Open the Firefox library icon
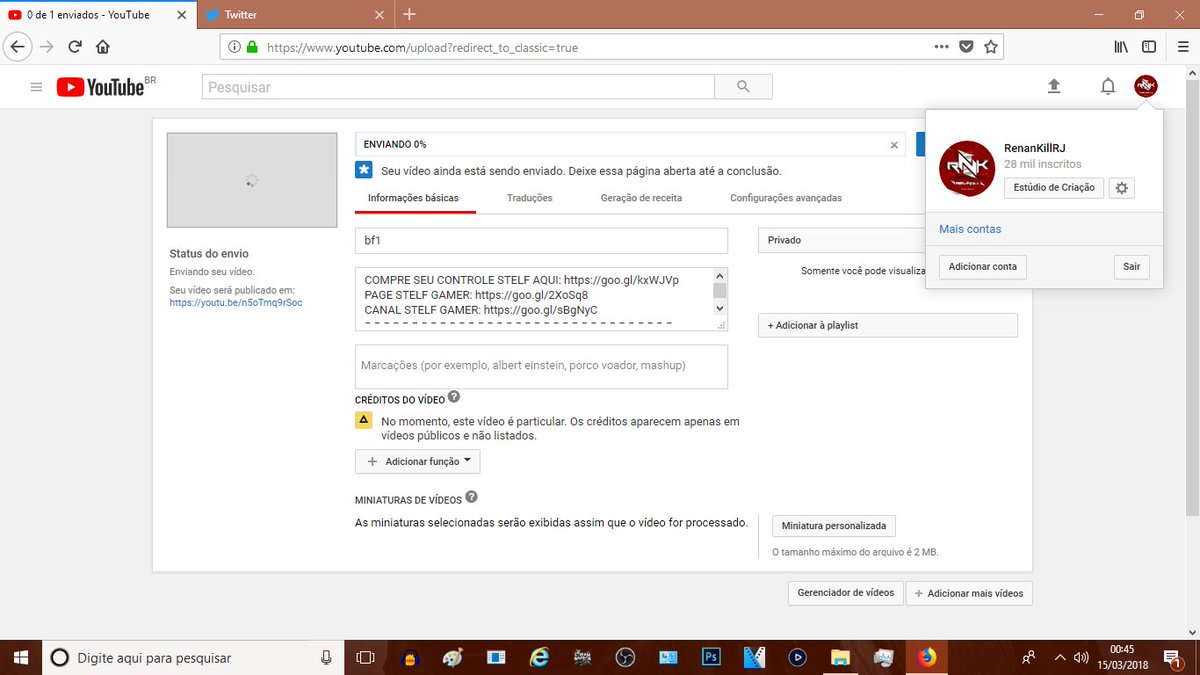The height and width of the screenshot is (675, 1200). [1122, 47]
